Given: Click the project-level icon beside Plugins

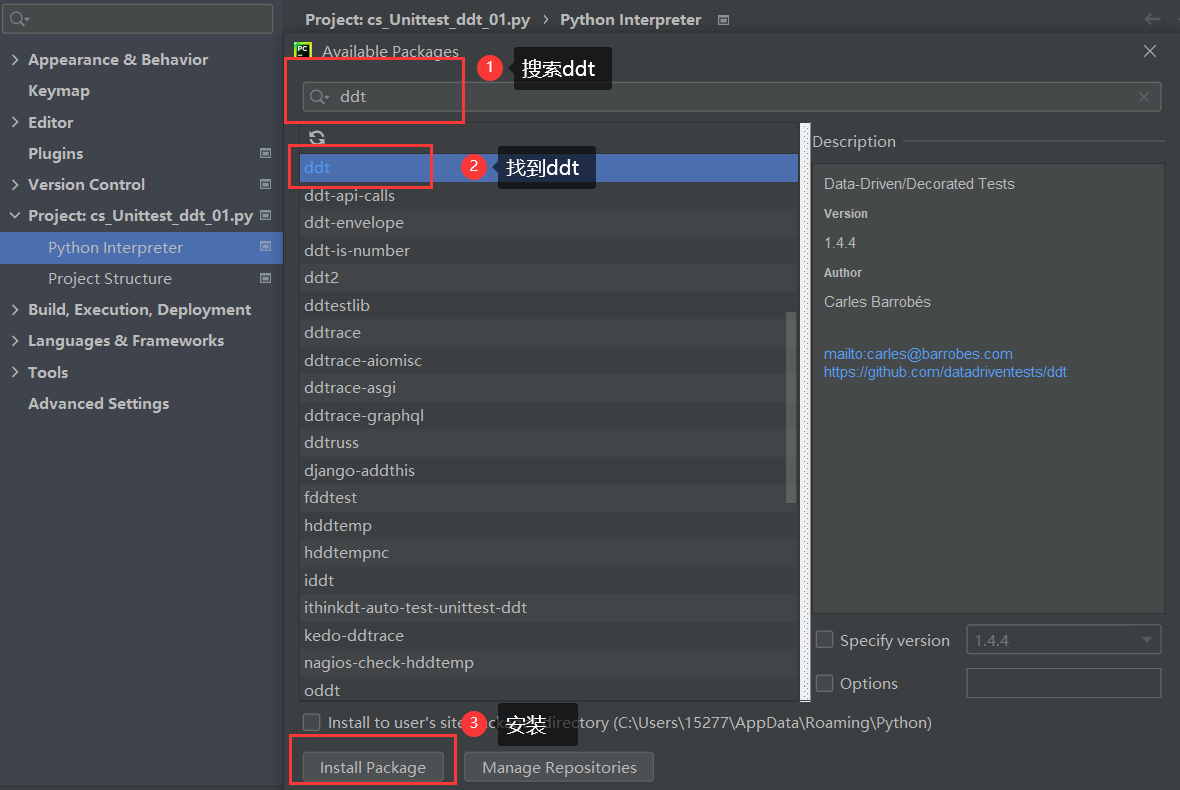Looking at the screenshot, I should (x=265, y=154).
